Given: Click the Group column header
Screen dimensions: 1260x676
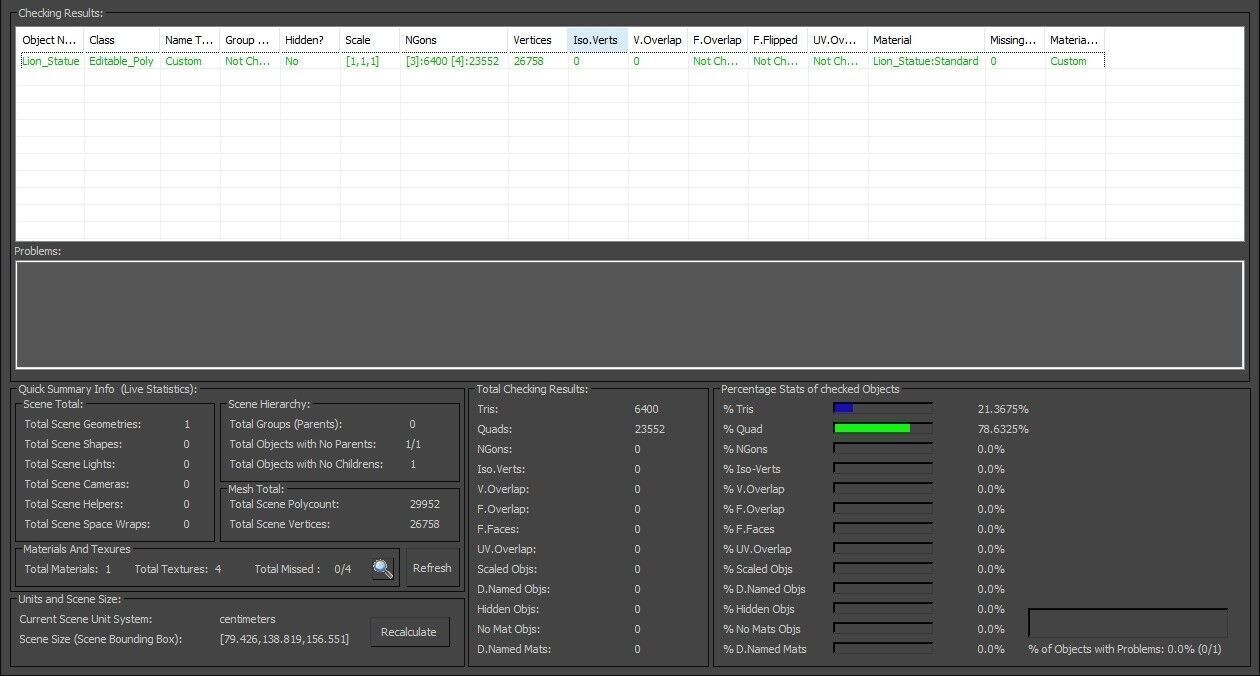Looking at the screenshot, I should (250, 40).
